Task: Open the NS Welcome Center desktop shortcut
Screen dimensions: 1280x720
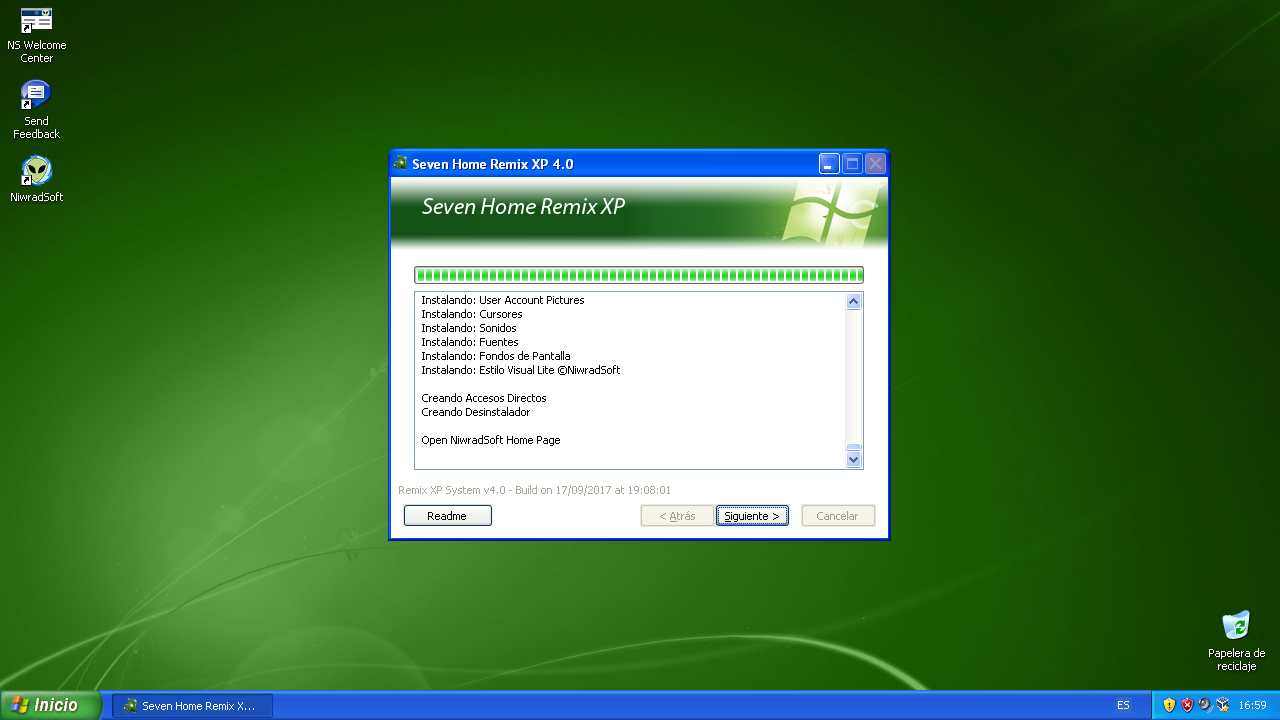Action: [36, 25]
